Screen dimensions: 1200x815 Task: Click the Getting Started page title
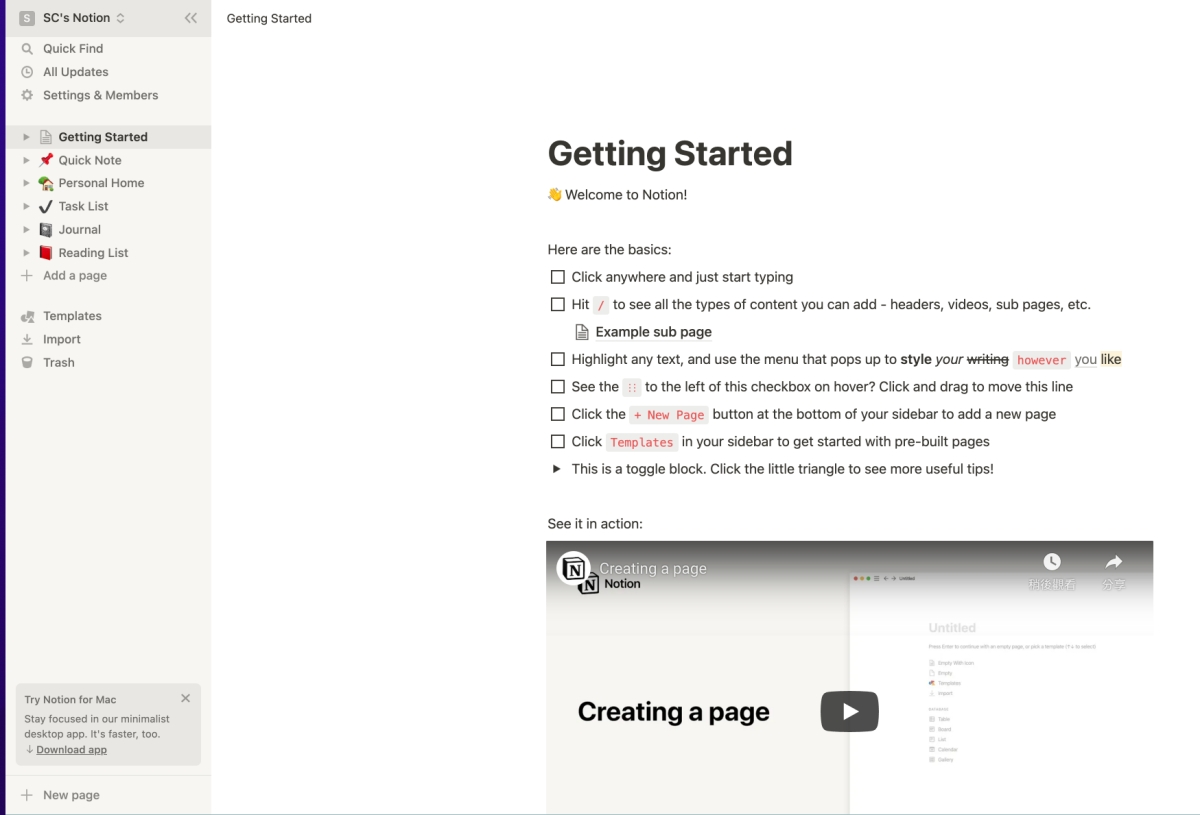(x=670, y=153)
